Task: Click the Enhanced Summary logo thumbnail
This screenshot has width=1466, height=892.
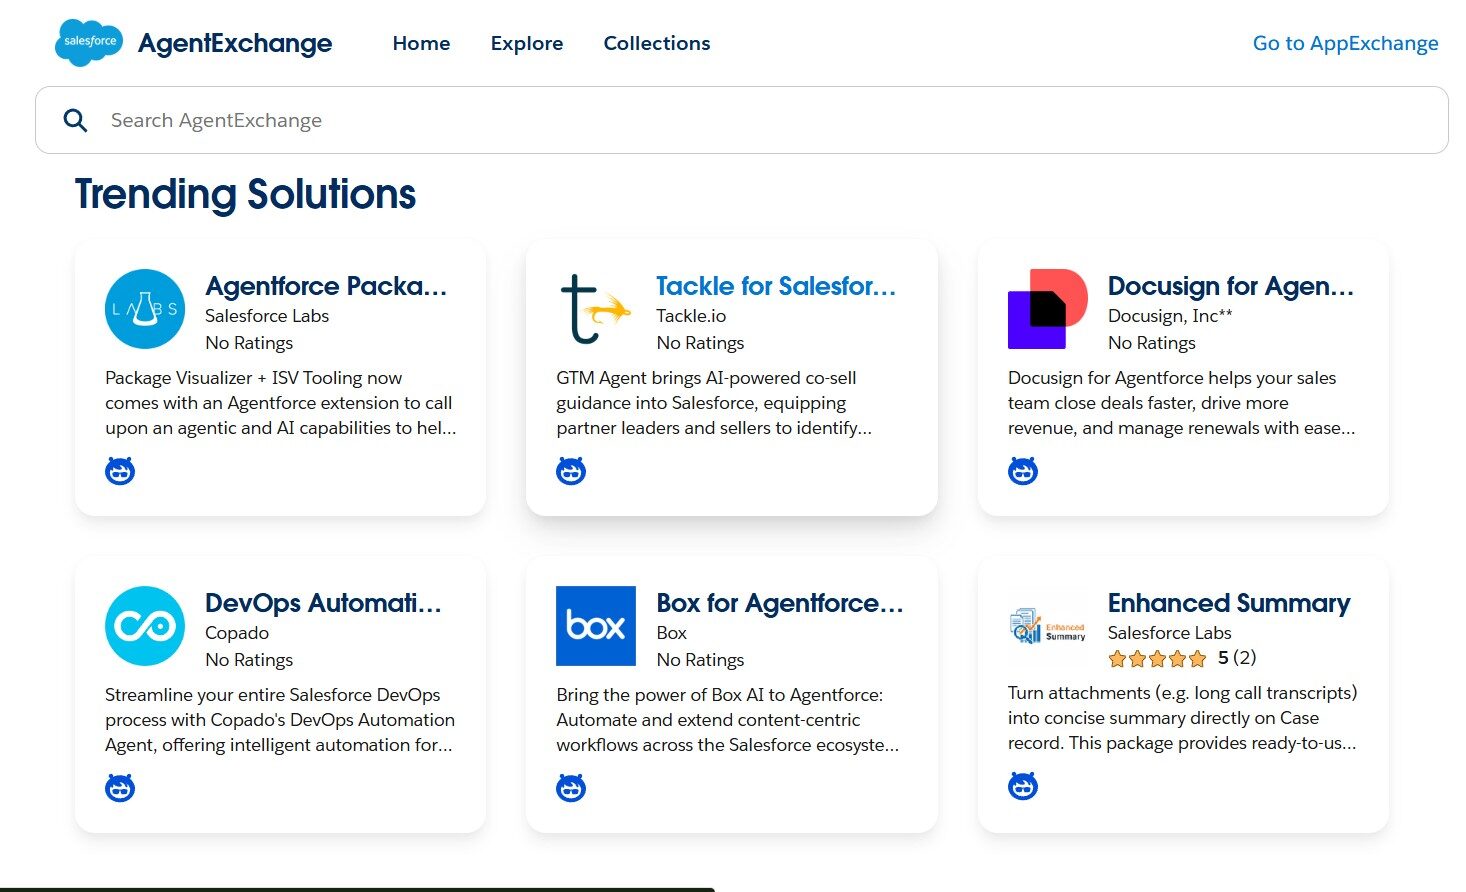Action: (x=1047, y=626)
